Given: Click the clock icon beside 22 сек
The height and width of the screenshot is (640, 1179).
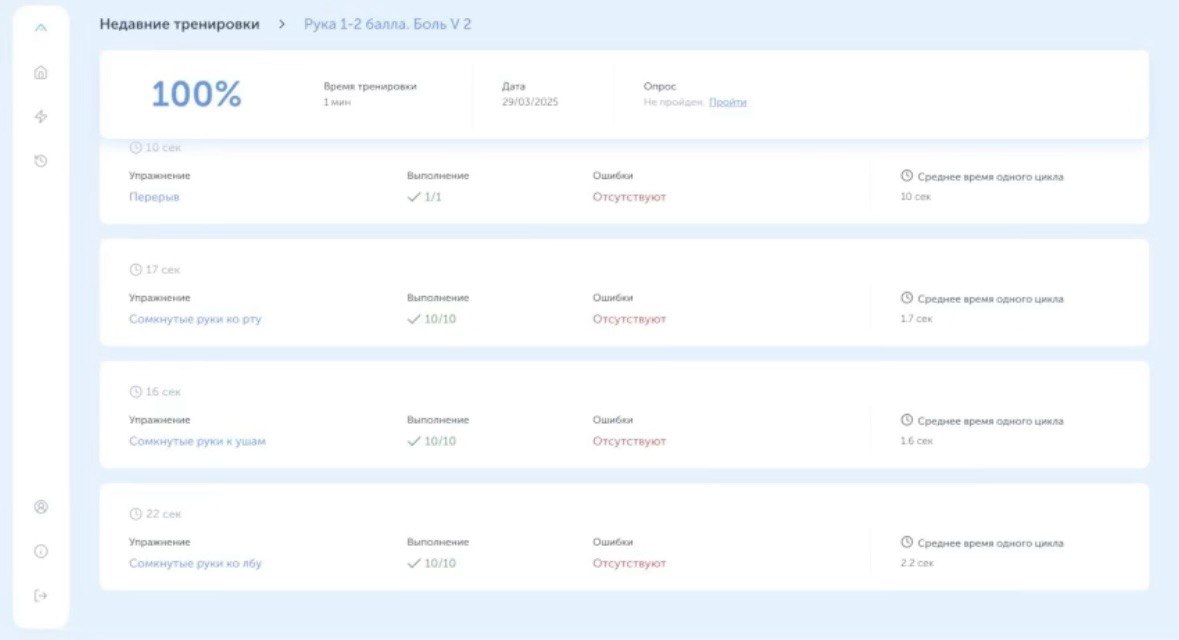Looking at the screenshot, I should click(136, 514).
